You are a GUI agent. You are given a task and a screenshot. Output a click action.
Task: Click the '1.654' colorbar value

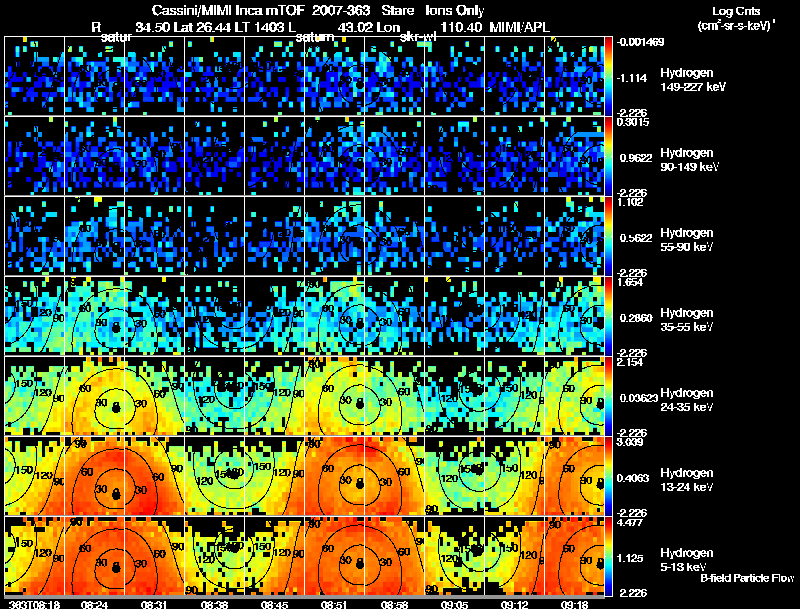pyautogui.click(x=630, y=282)
